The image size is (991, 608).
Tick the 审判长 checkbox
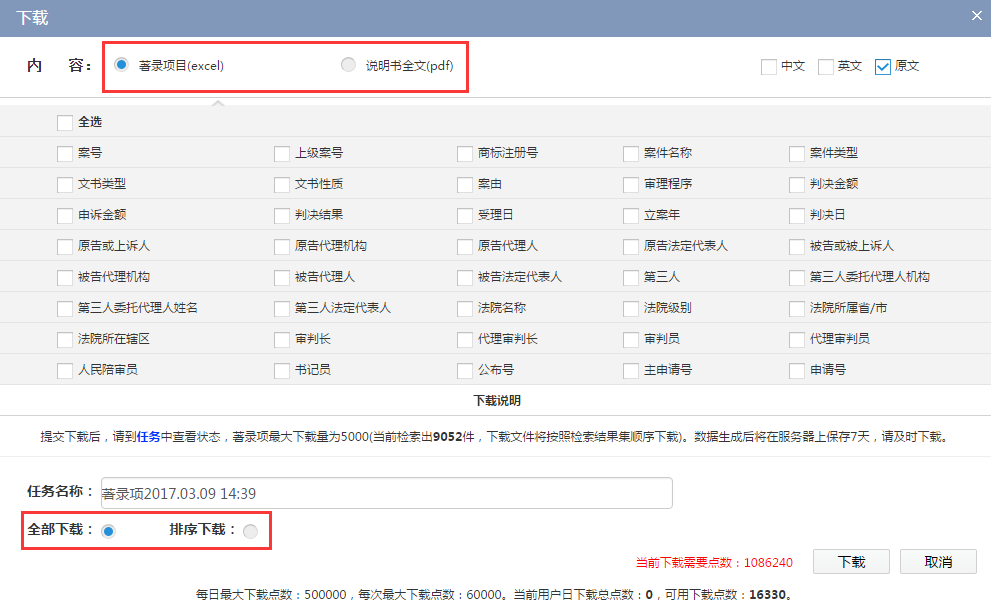282,340
